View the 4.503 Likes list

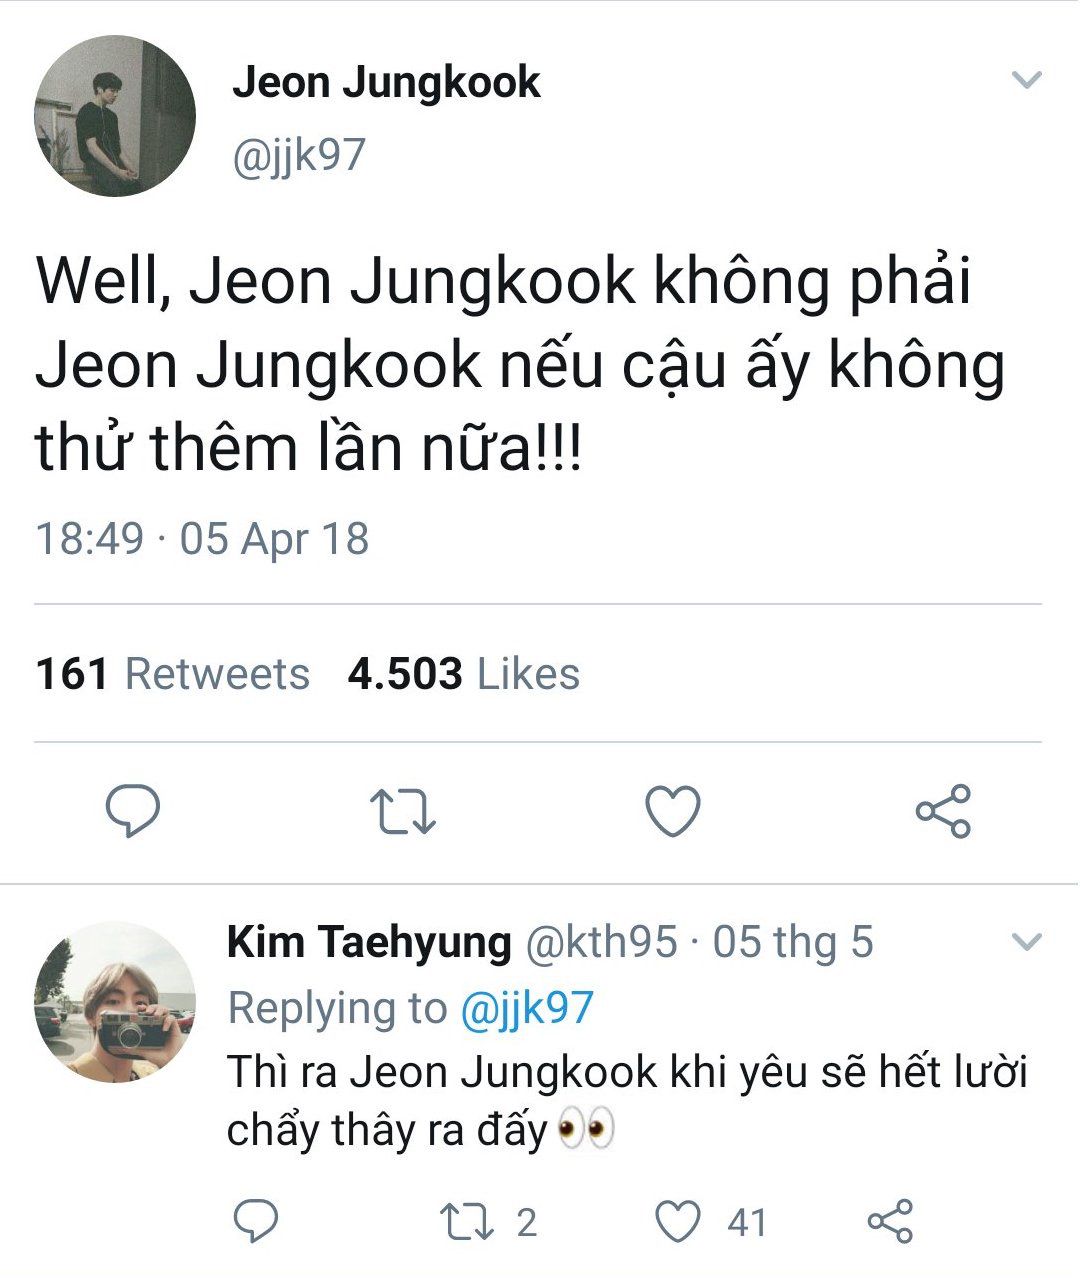pyautogui.click(x=463, y=674)
